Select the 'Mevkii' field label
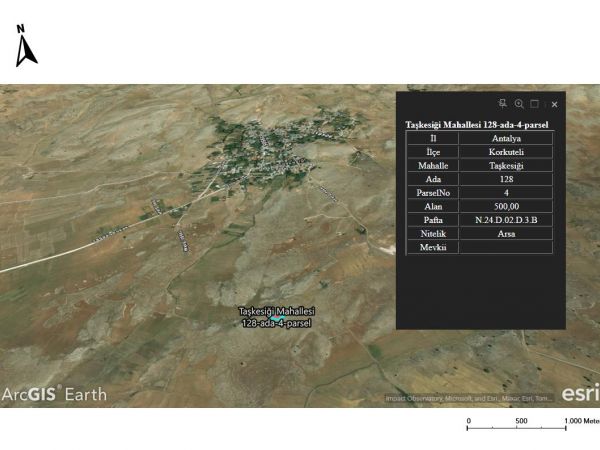This screenshot has height=450, width=600. (x=433, y=247)
